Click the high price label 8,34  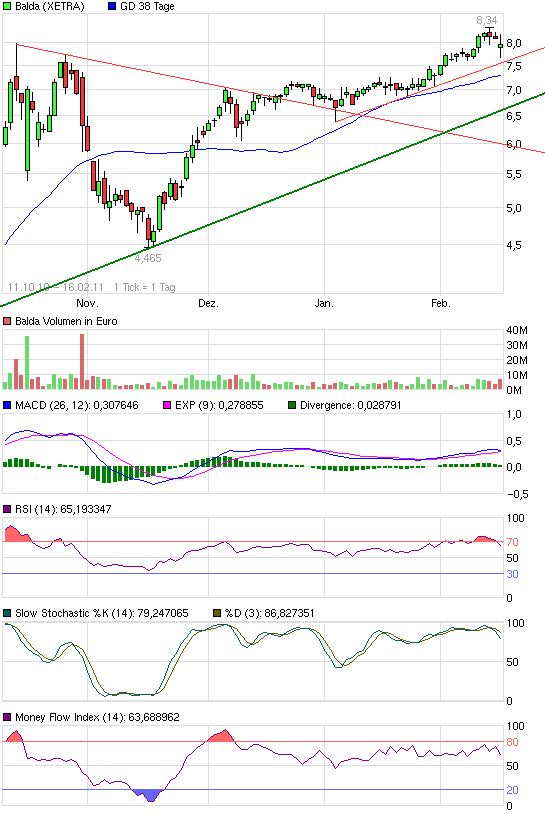pyautogui.click(x=487, y=20)
